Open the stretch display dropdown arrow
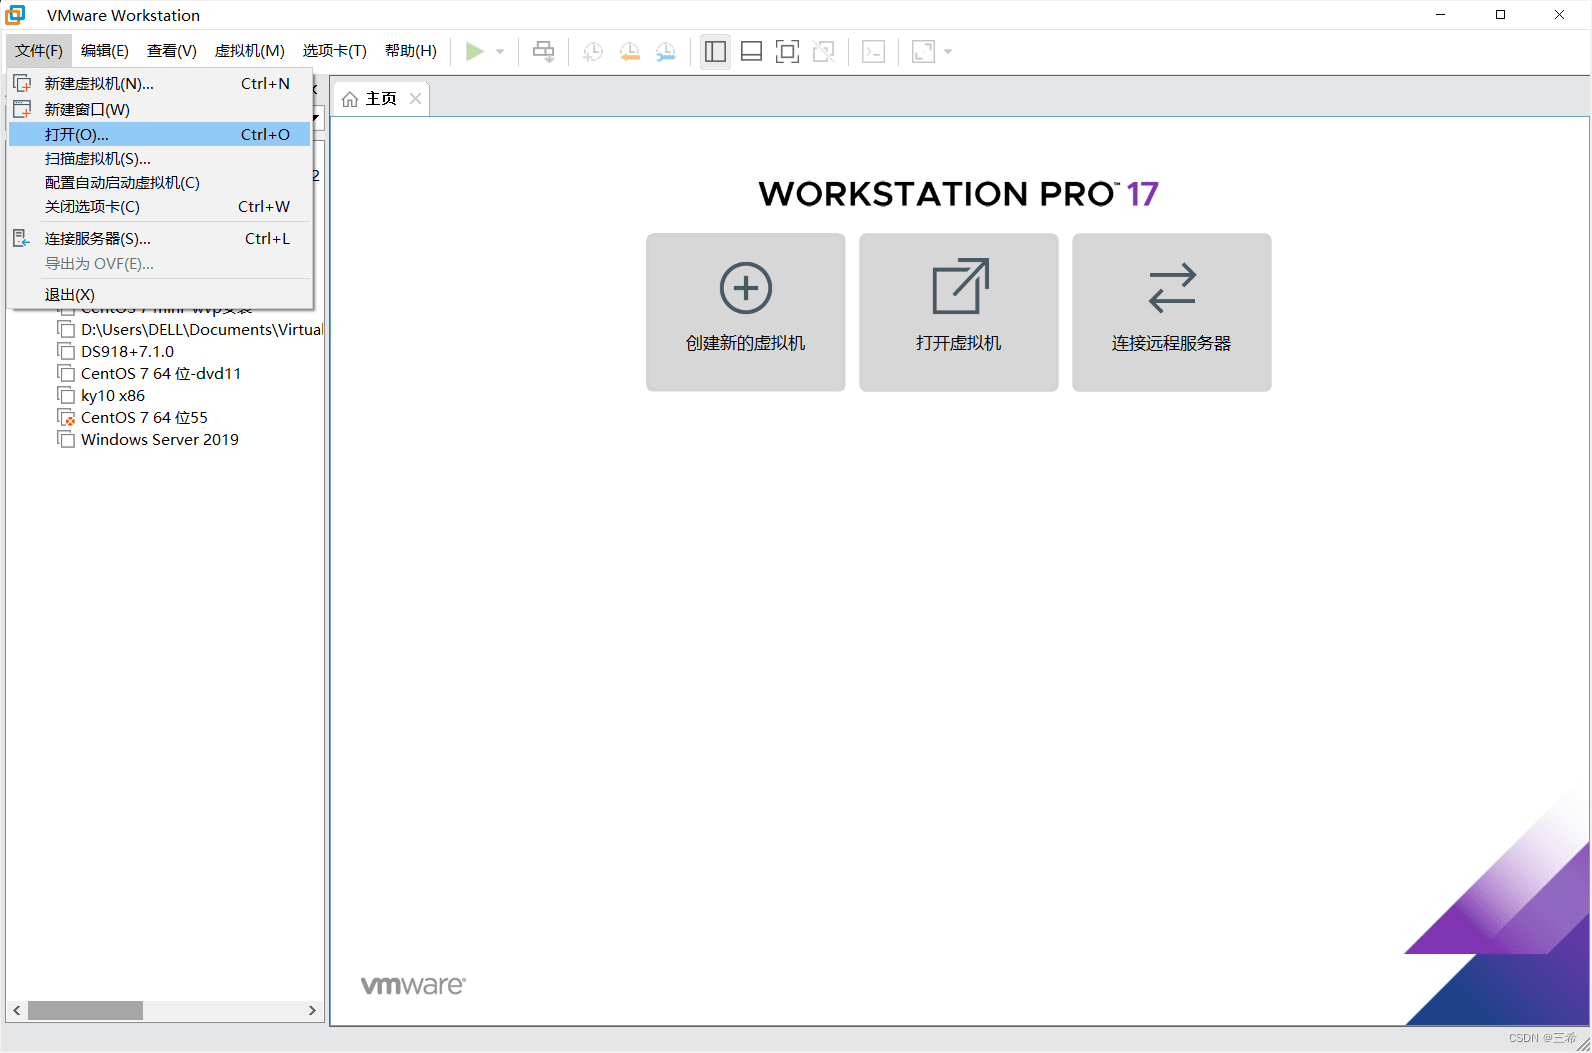This screenshot has width=1592, height=1053. 948,52
